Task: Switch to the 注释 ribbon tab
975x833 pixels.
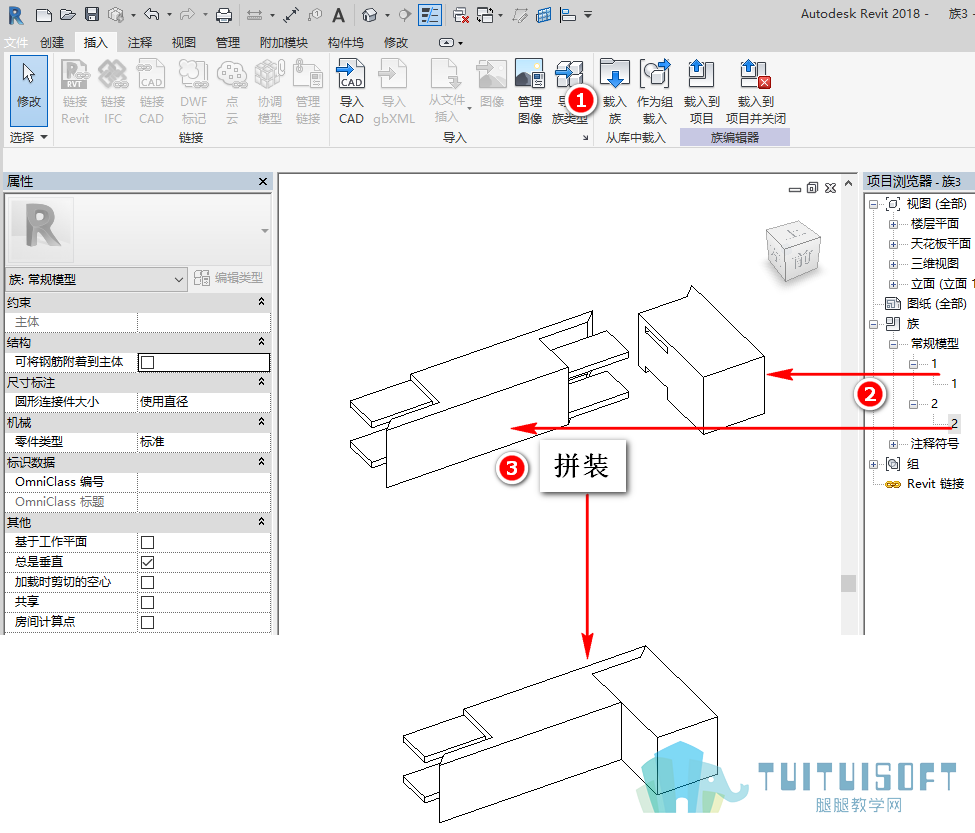Action: tap(139, 42)
